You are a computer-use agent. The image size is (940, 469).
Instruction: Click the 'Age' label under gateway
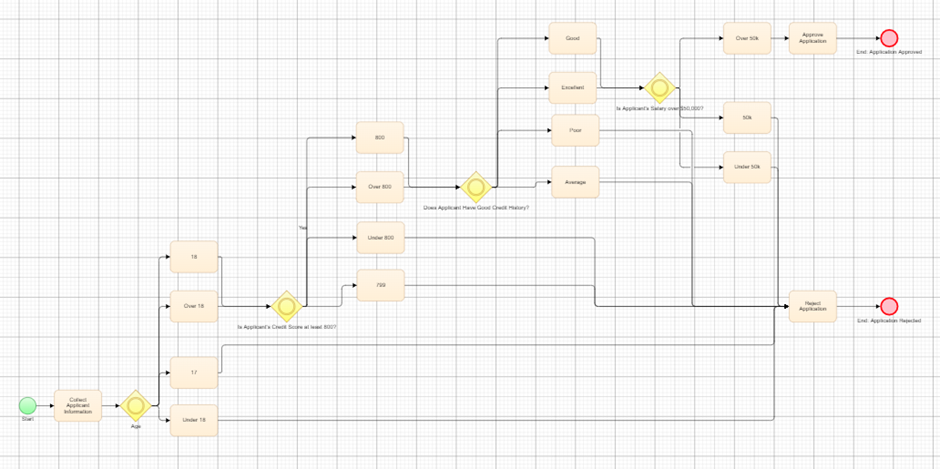coord(135,426)
